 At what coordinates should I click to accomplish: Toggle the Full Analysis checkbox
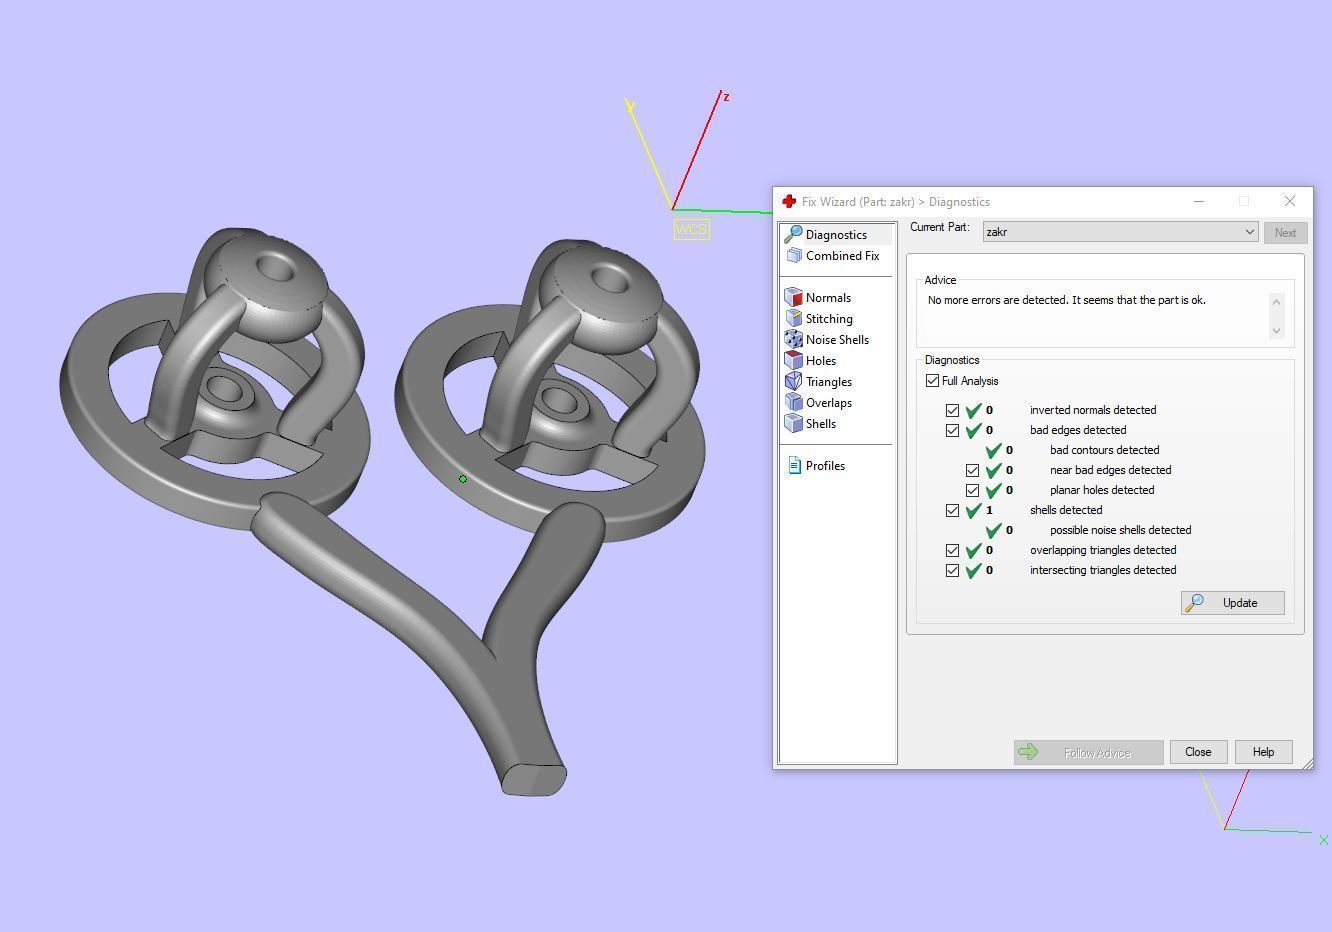[x=932, y=381]
